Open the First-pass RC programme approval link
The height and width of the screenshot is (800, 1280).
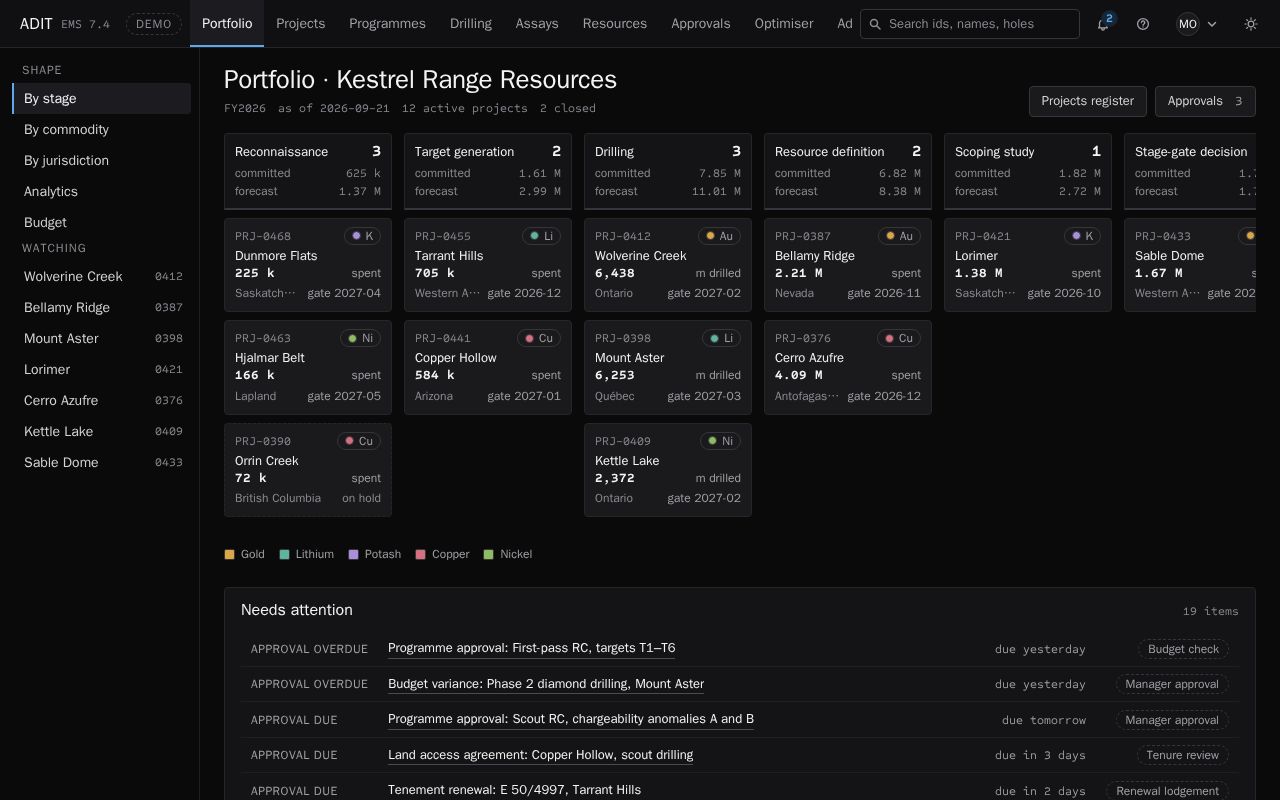click(x=531, y=648)
